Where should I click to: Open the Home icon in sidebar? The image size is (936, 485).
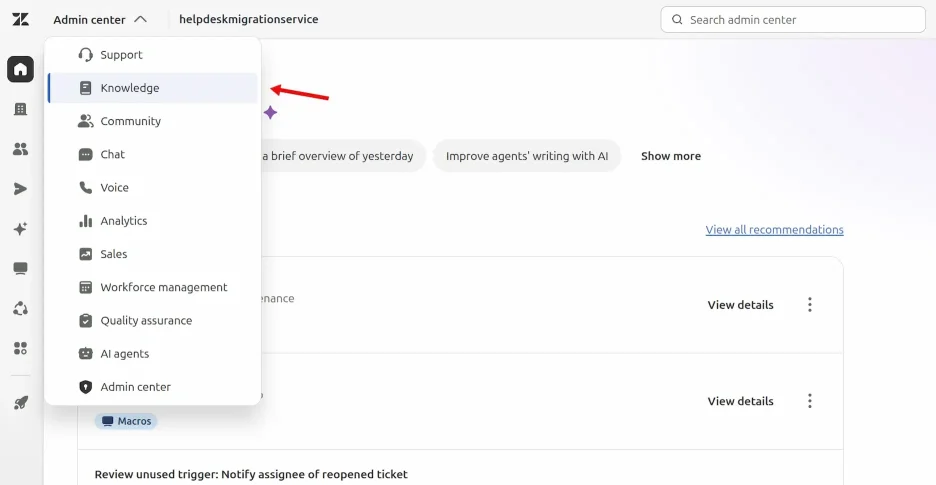point(20,69)
